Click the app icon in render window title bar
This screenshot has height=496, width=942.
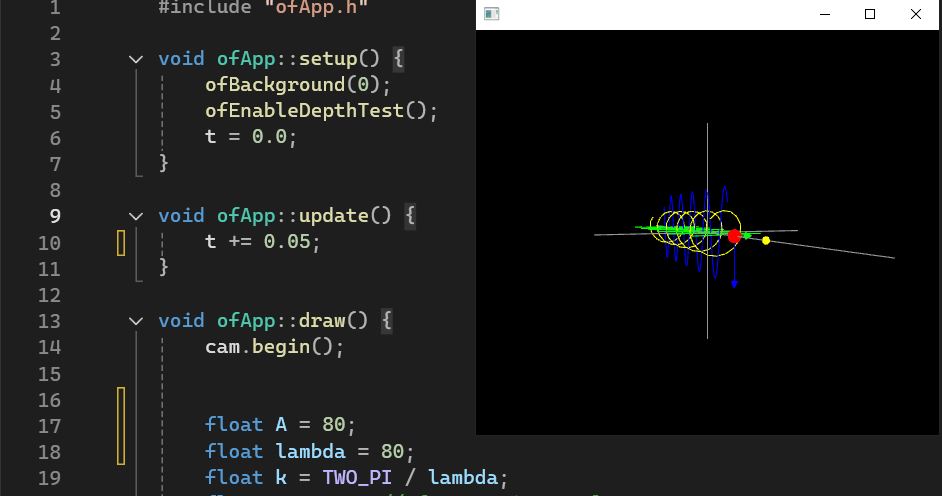point(491,14)
